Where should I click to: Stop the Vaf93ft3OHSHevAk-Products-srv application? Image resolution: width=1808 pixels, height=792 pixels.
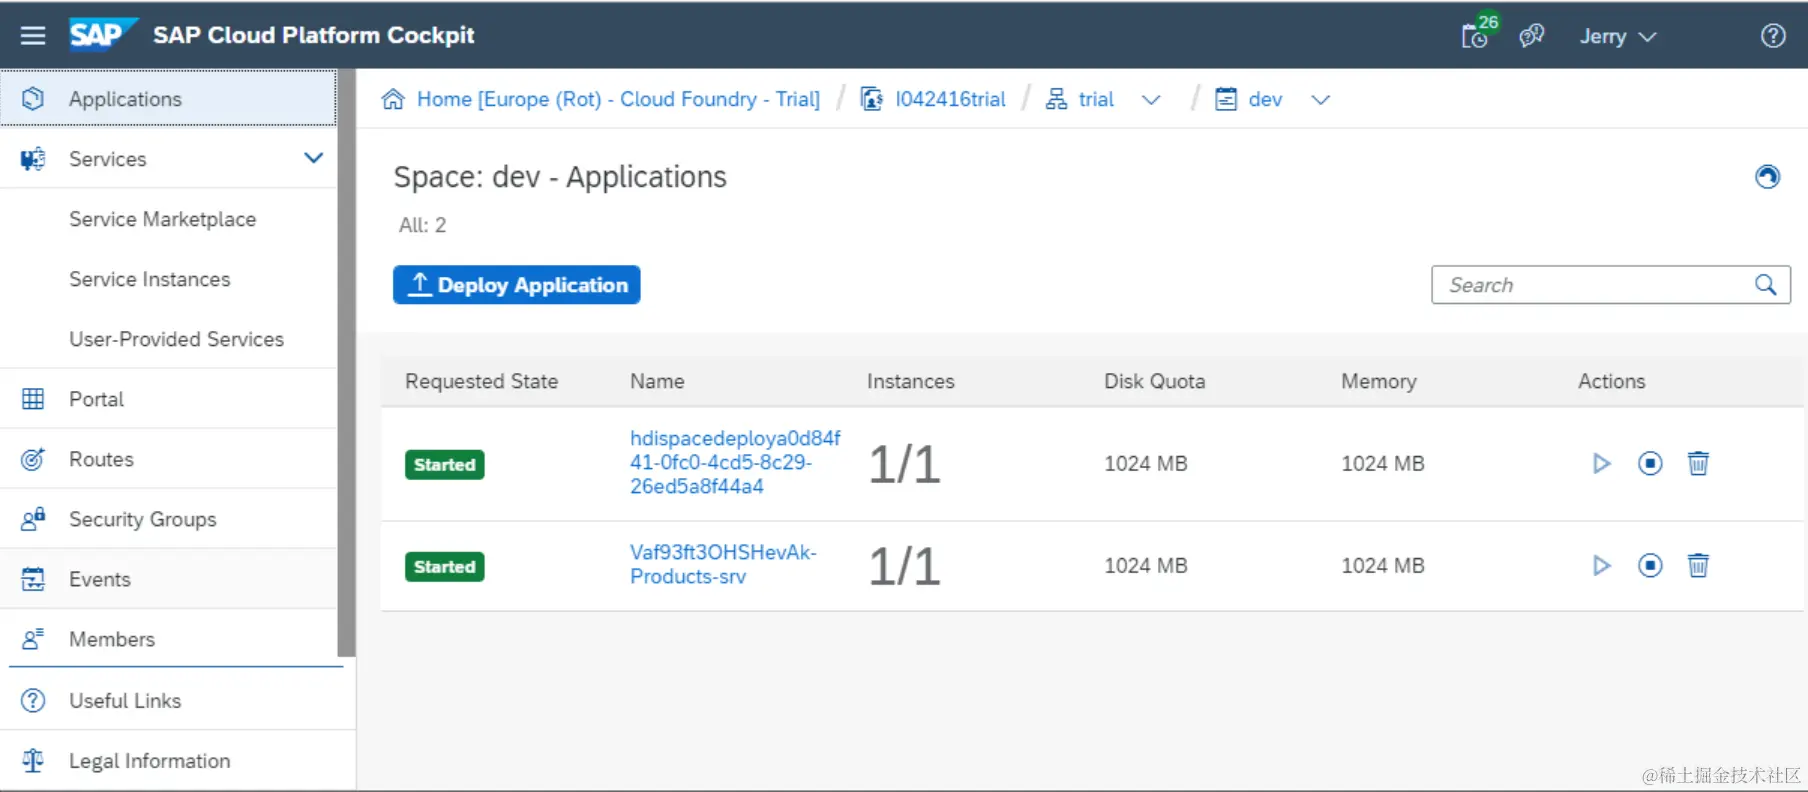[1650, 566]
